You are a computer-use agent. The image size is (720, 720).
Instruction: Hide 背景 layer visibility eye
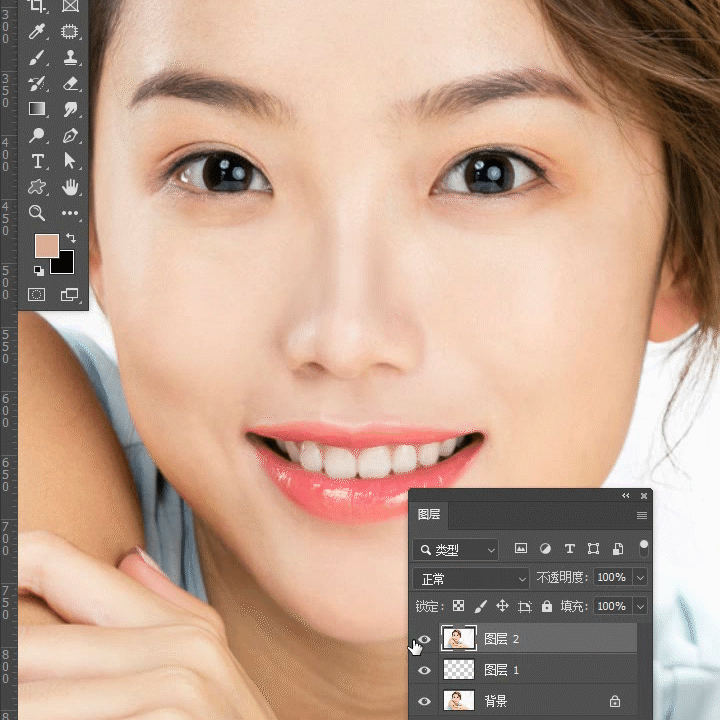[x=425, y=701]
